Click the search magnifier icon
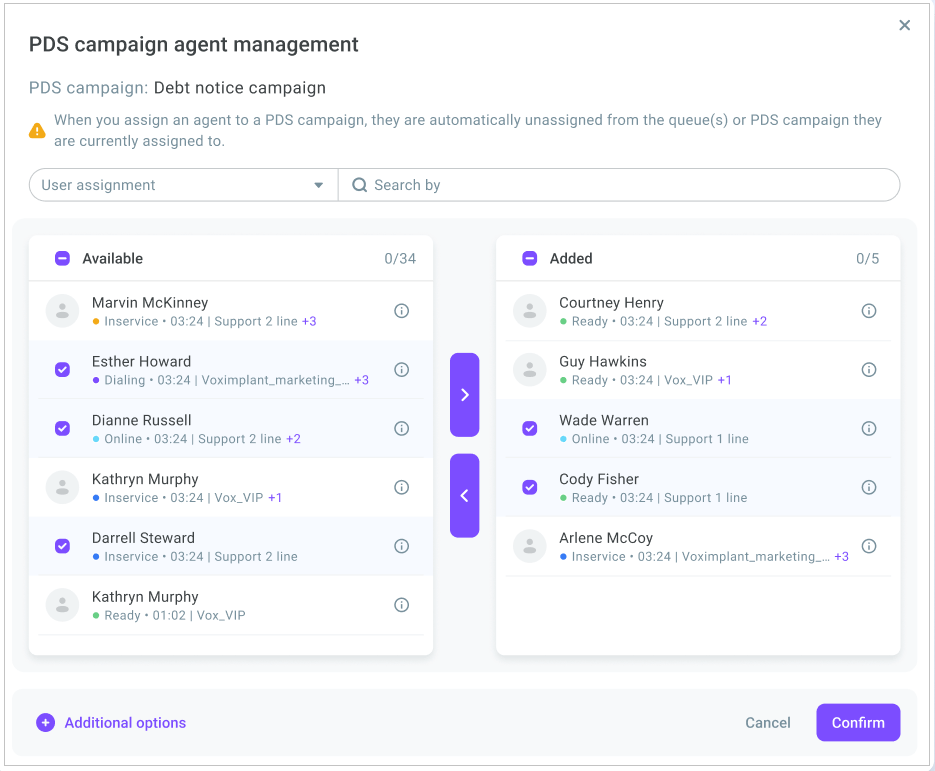 coord(360,185)
